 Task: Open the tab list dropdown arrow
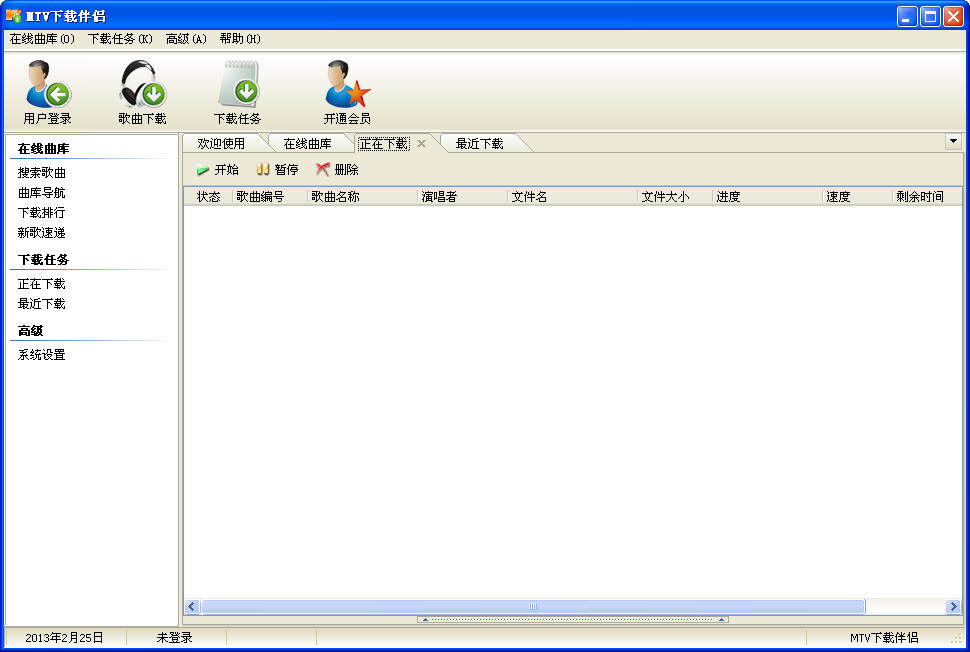pos(953,142)
